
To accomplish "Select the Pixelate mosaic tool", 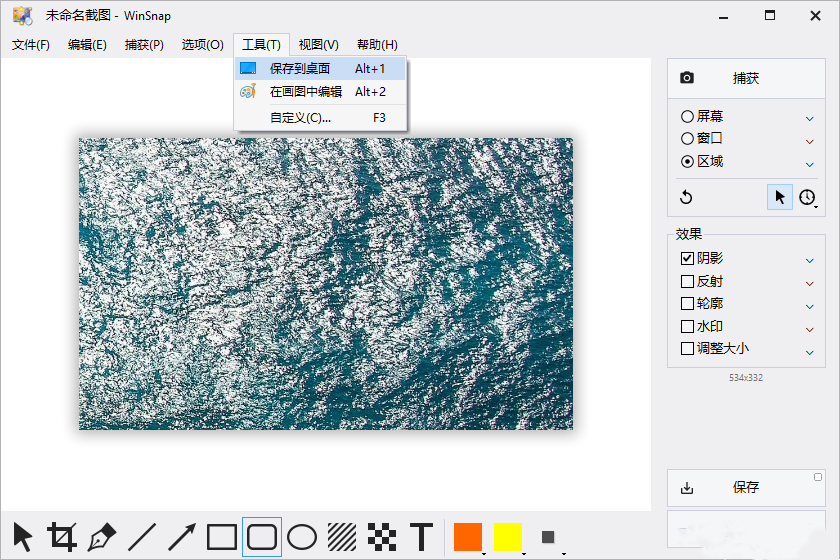I will pyautogui.click(x=382, y=537).
